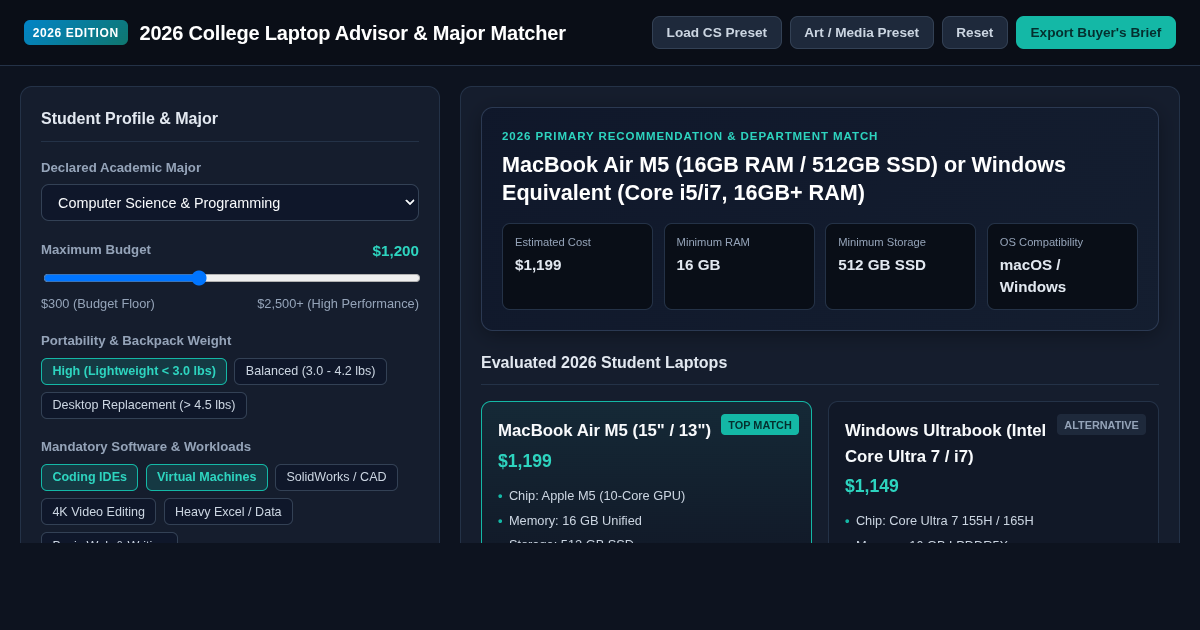
Task: Click the Load CS Preset button
Action: 717,32
